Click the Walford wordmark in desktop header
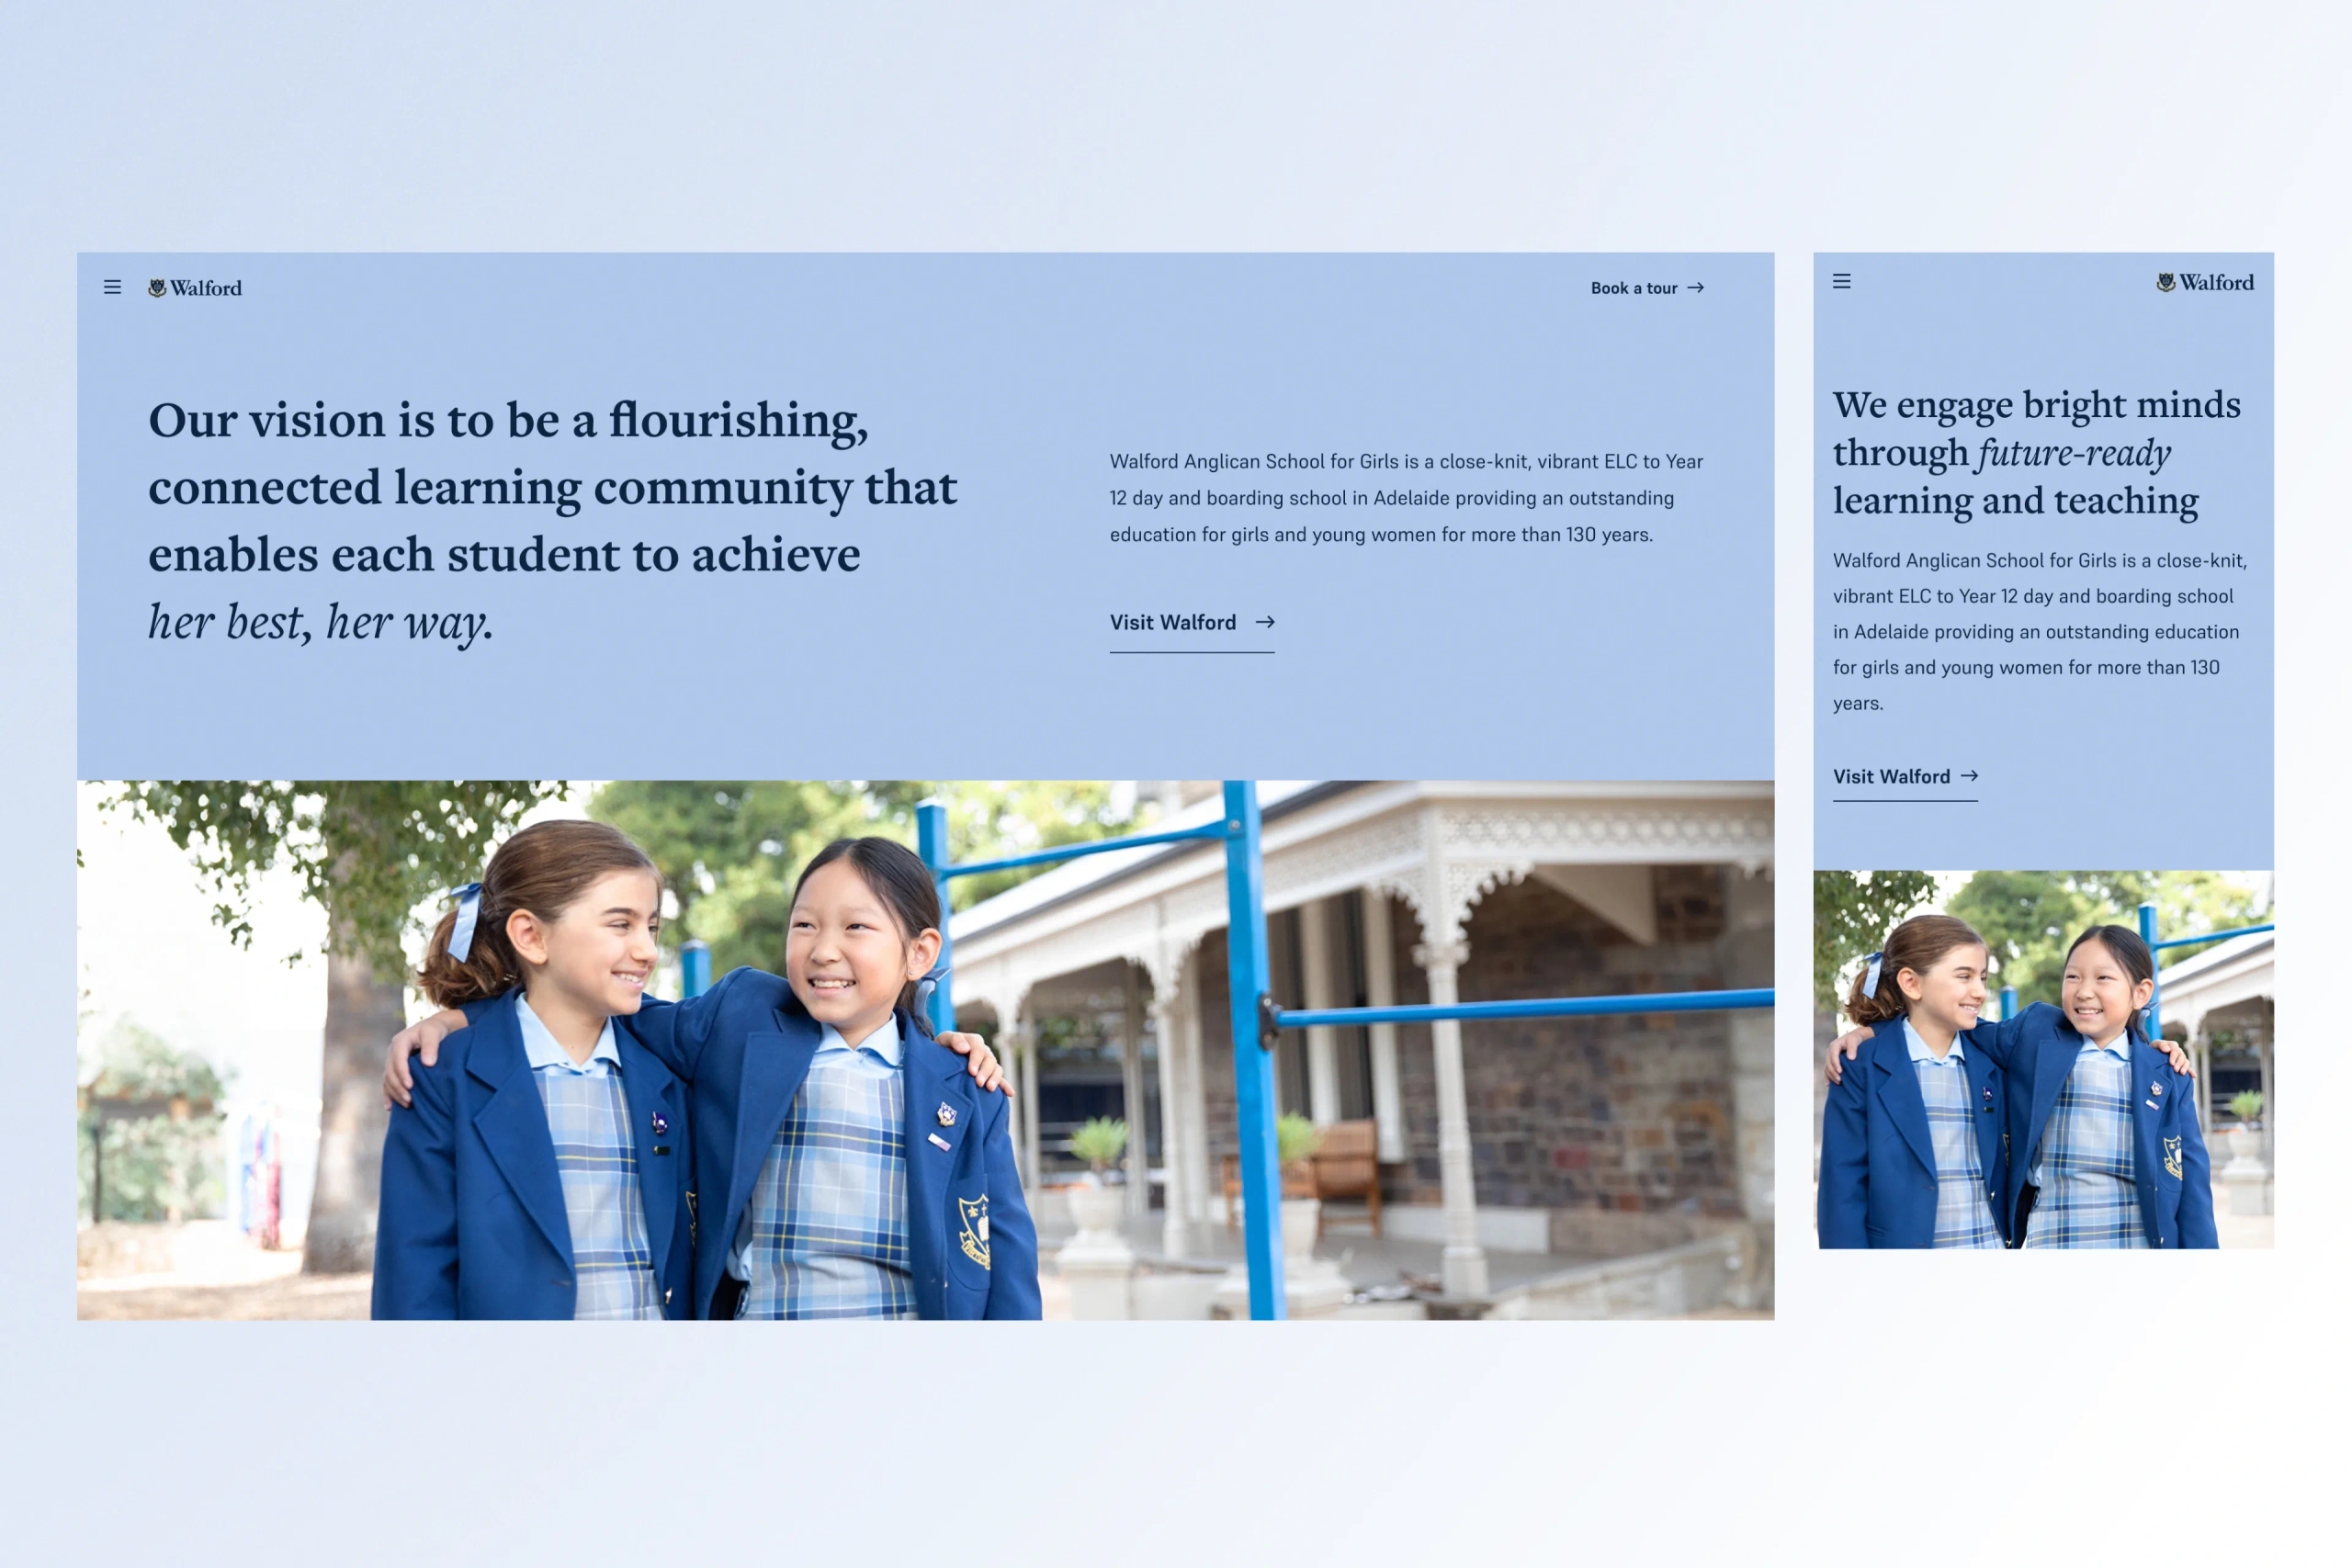Image resolution: width=2352 pixels, height=1568 pixels. (206, 288)
